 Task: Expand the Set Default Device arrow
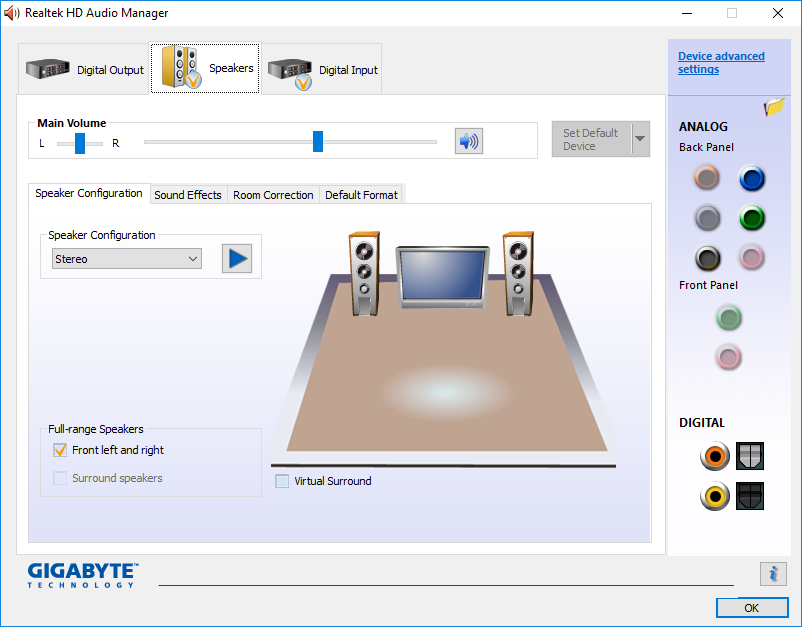pyautogui.click(x=640, y=139)
